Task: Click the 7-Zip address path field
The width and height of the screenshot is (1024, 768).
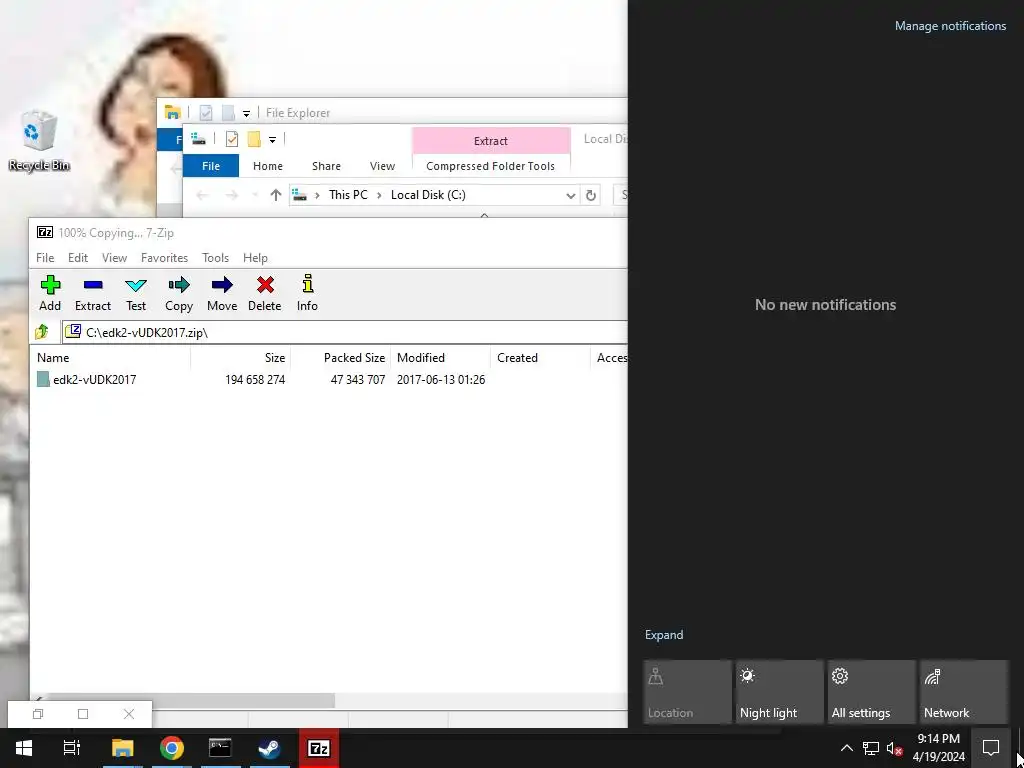Action: [x=345, y=332]
